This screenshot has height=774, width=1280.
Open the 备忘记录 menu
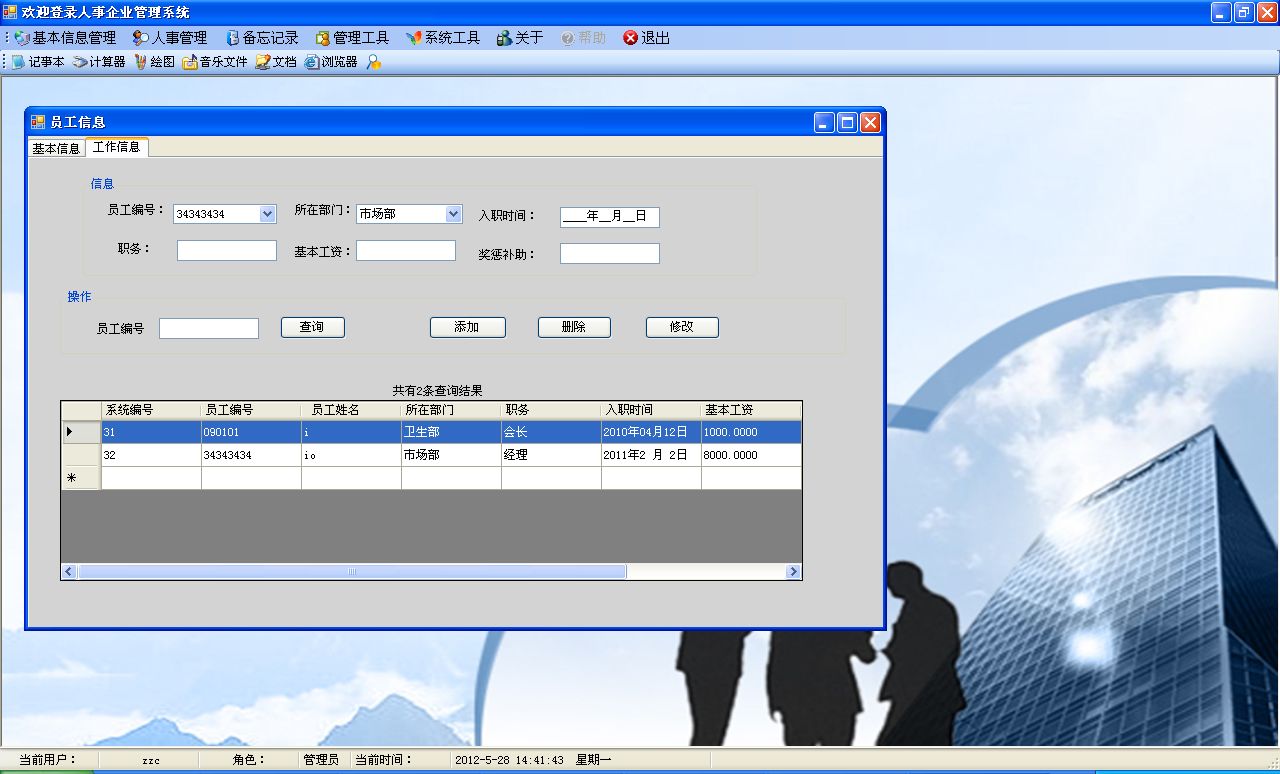262,38
